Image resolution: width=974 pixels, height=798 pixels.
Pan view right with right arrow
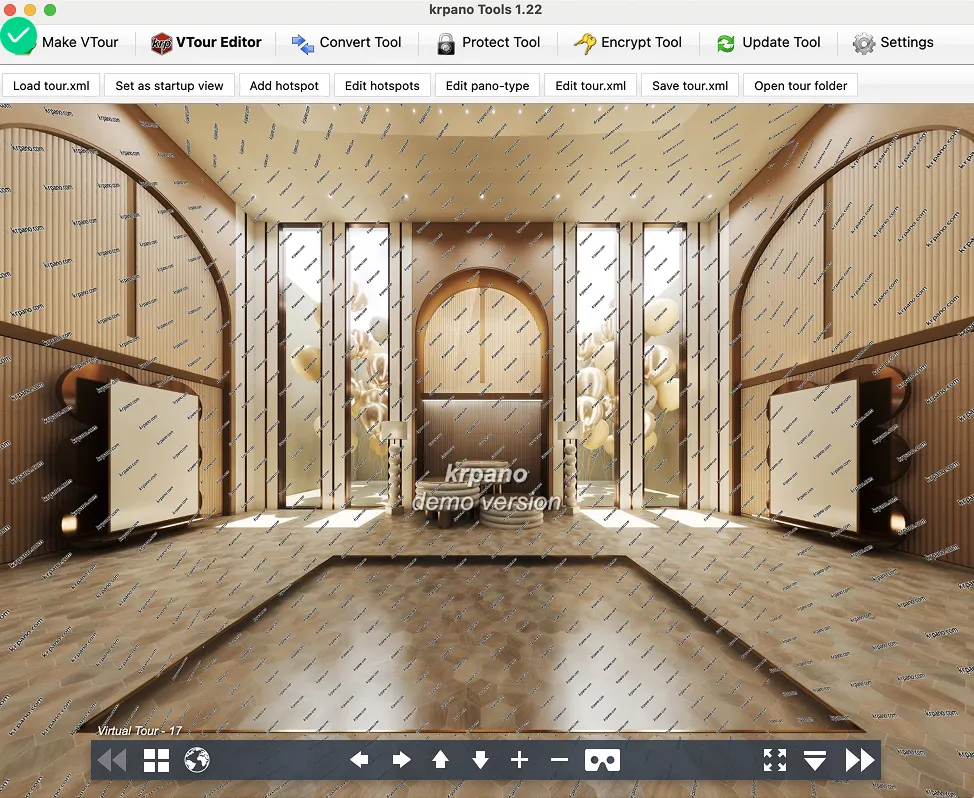pyautogui.click(x=401, y=759)
